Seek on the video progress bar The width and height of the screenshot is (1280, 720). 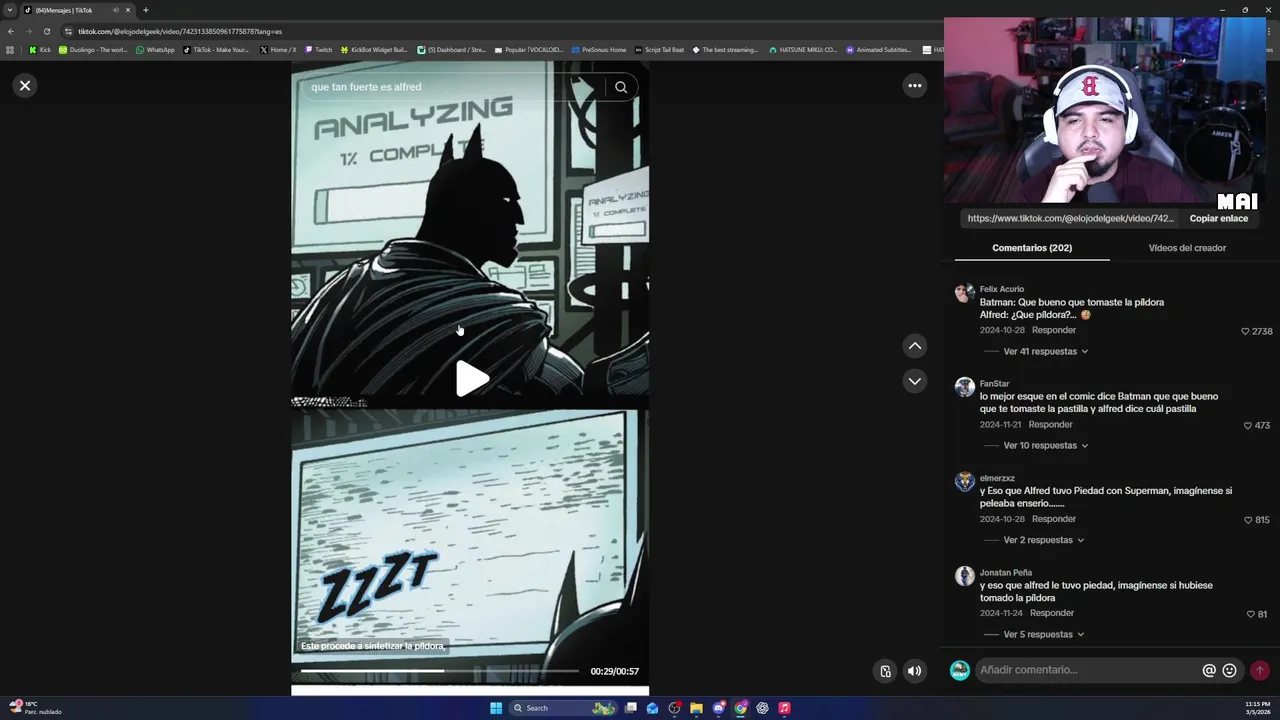439,671
